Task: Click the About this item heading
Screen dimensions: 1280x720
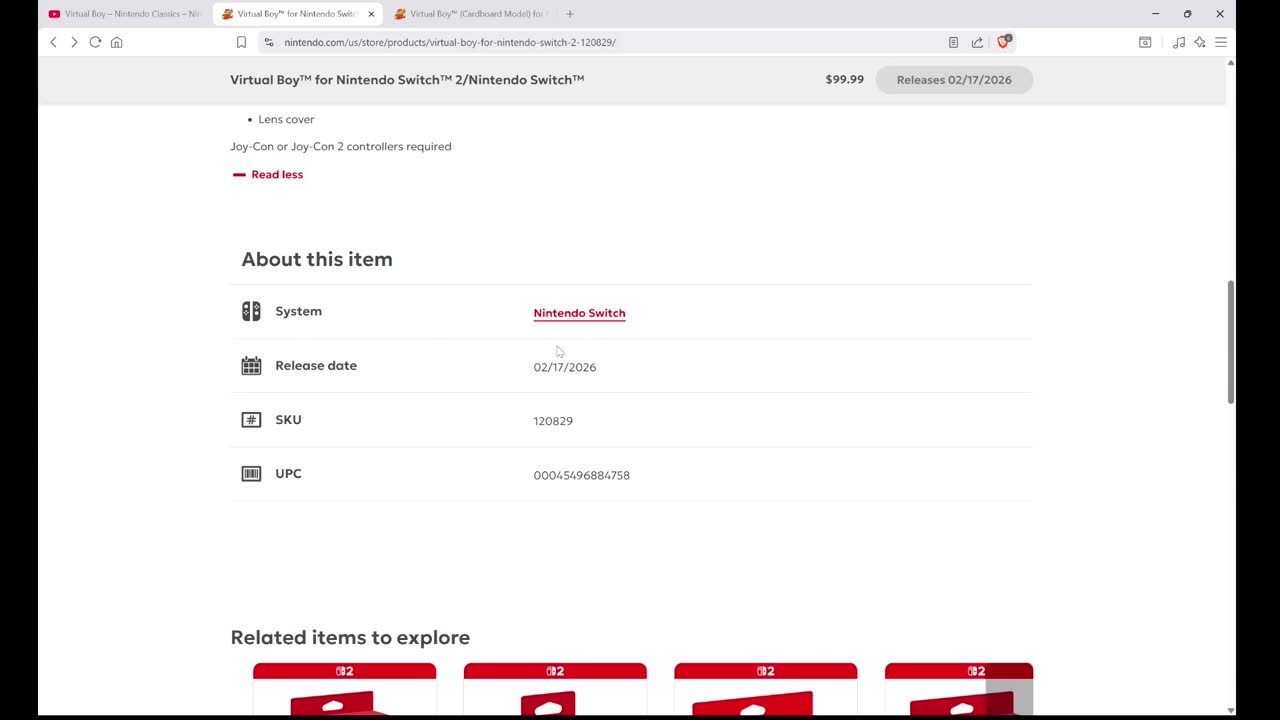Action: pyautogui.click(x=317, y=259)
